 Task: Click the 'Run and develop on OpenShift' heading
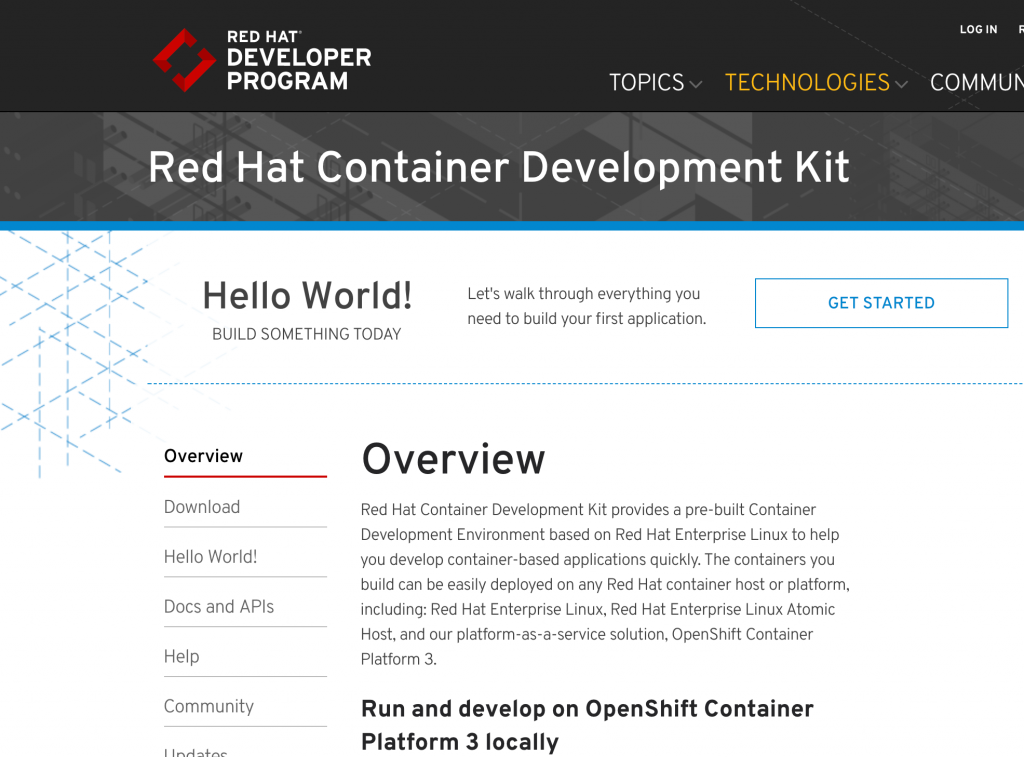587,725
